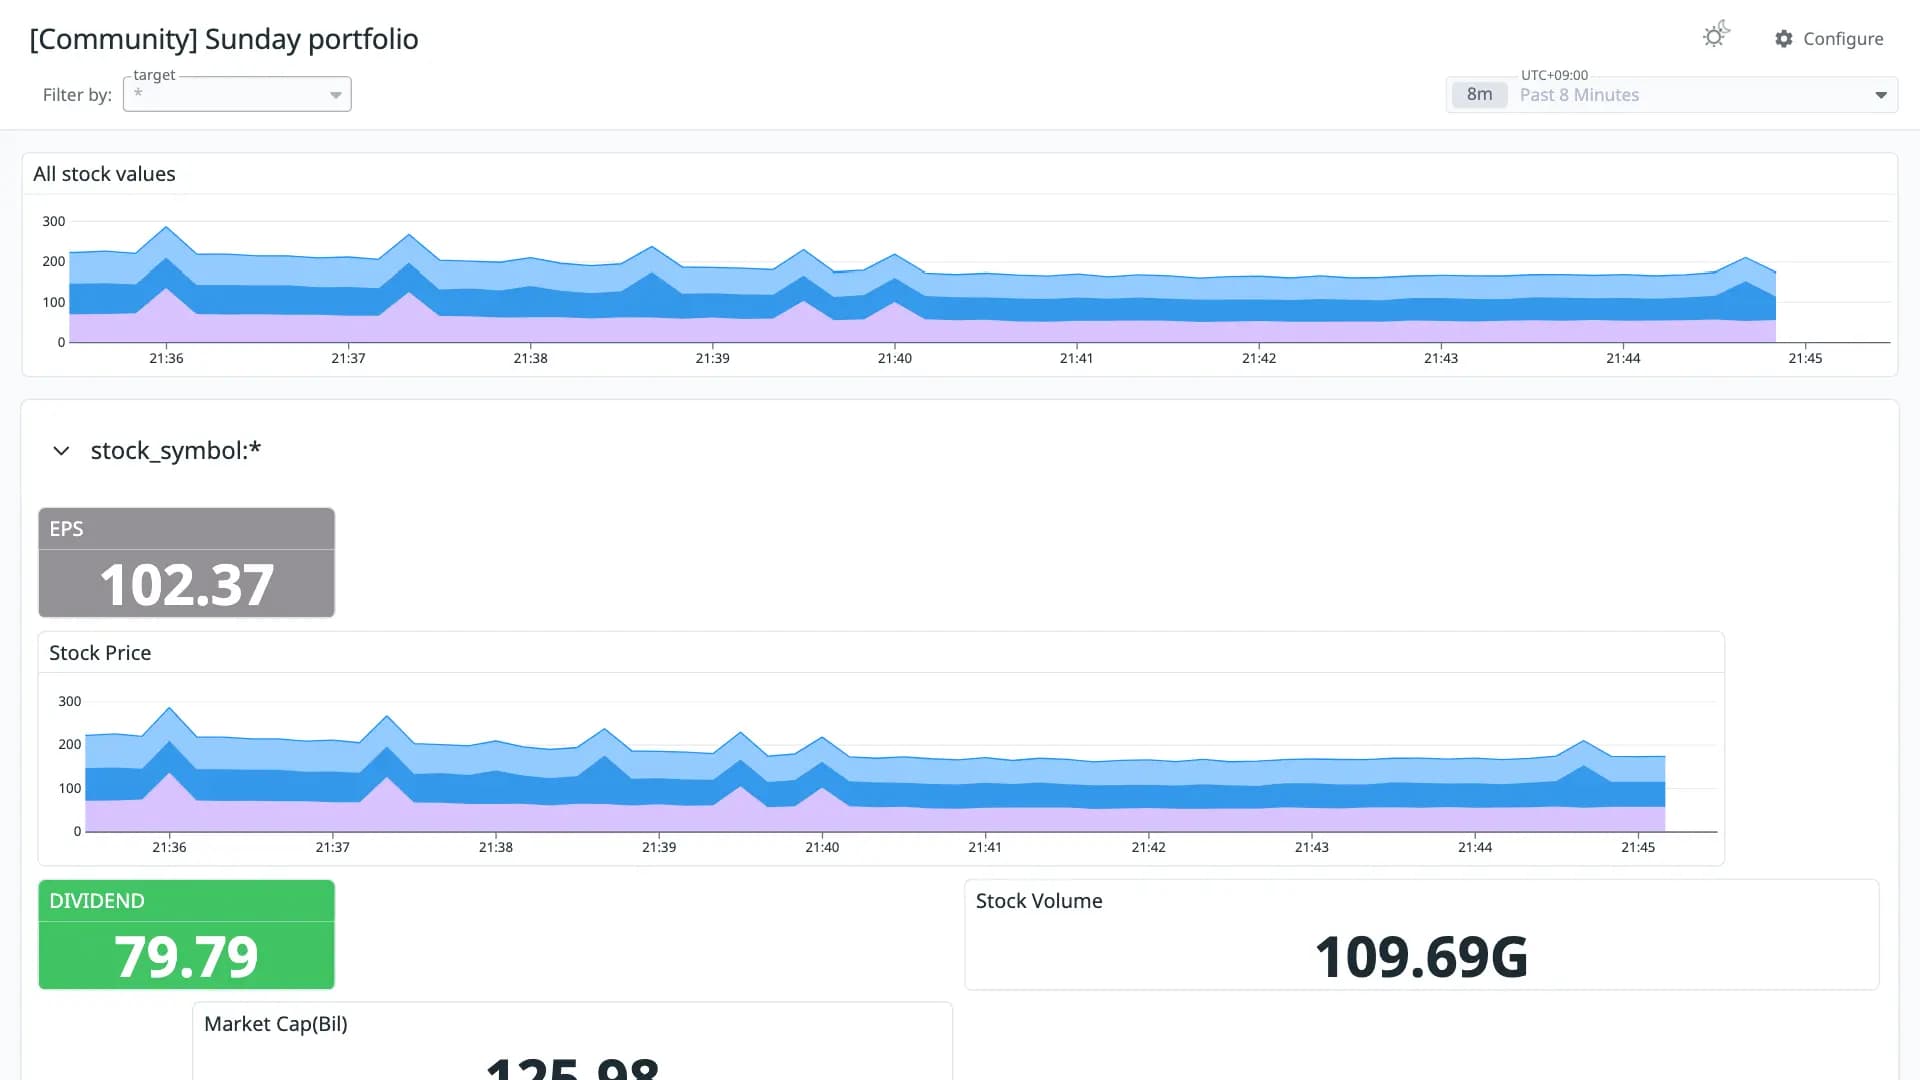
Task: Click the UTC+09:00 timezone label
Action: click(1554, 75)
